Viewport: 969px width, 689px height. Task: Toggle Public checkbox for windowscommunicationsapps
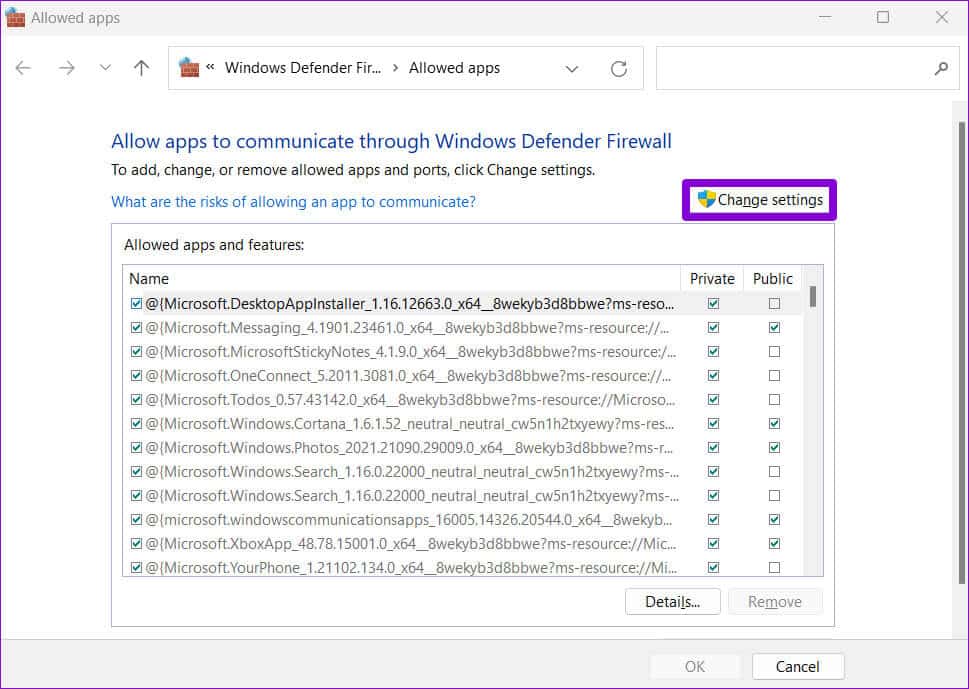774,520
